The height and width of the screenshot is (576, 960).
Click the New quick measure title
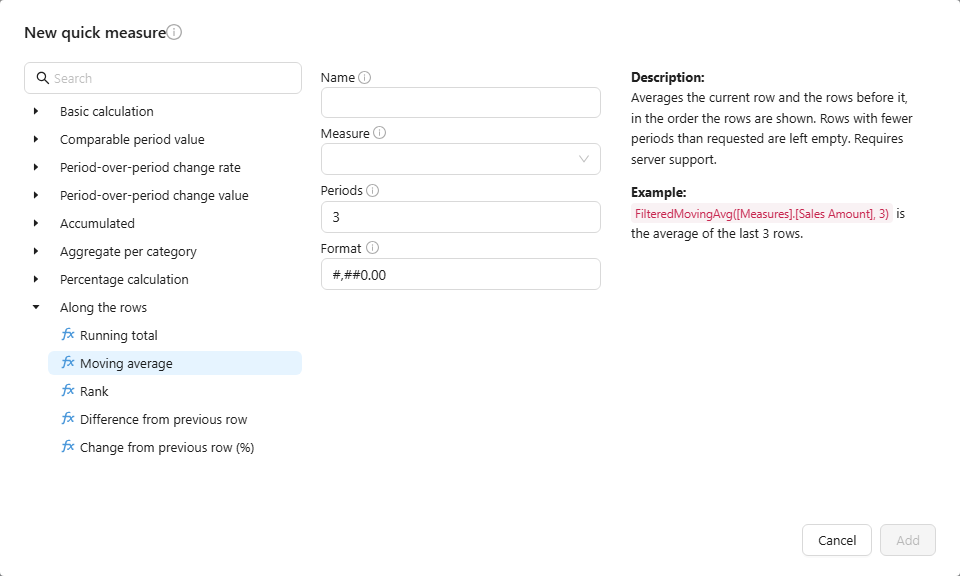pos(95,32)
